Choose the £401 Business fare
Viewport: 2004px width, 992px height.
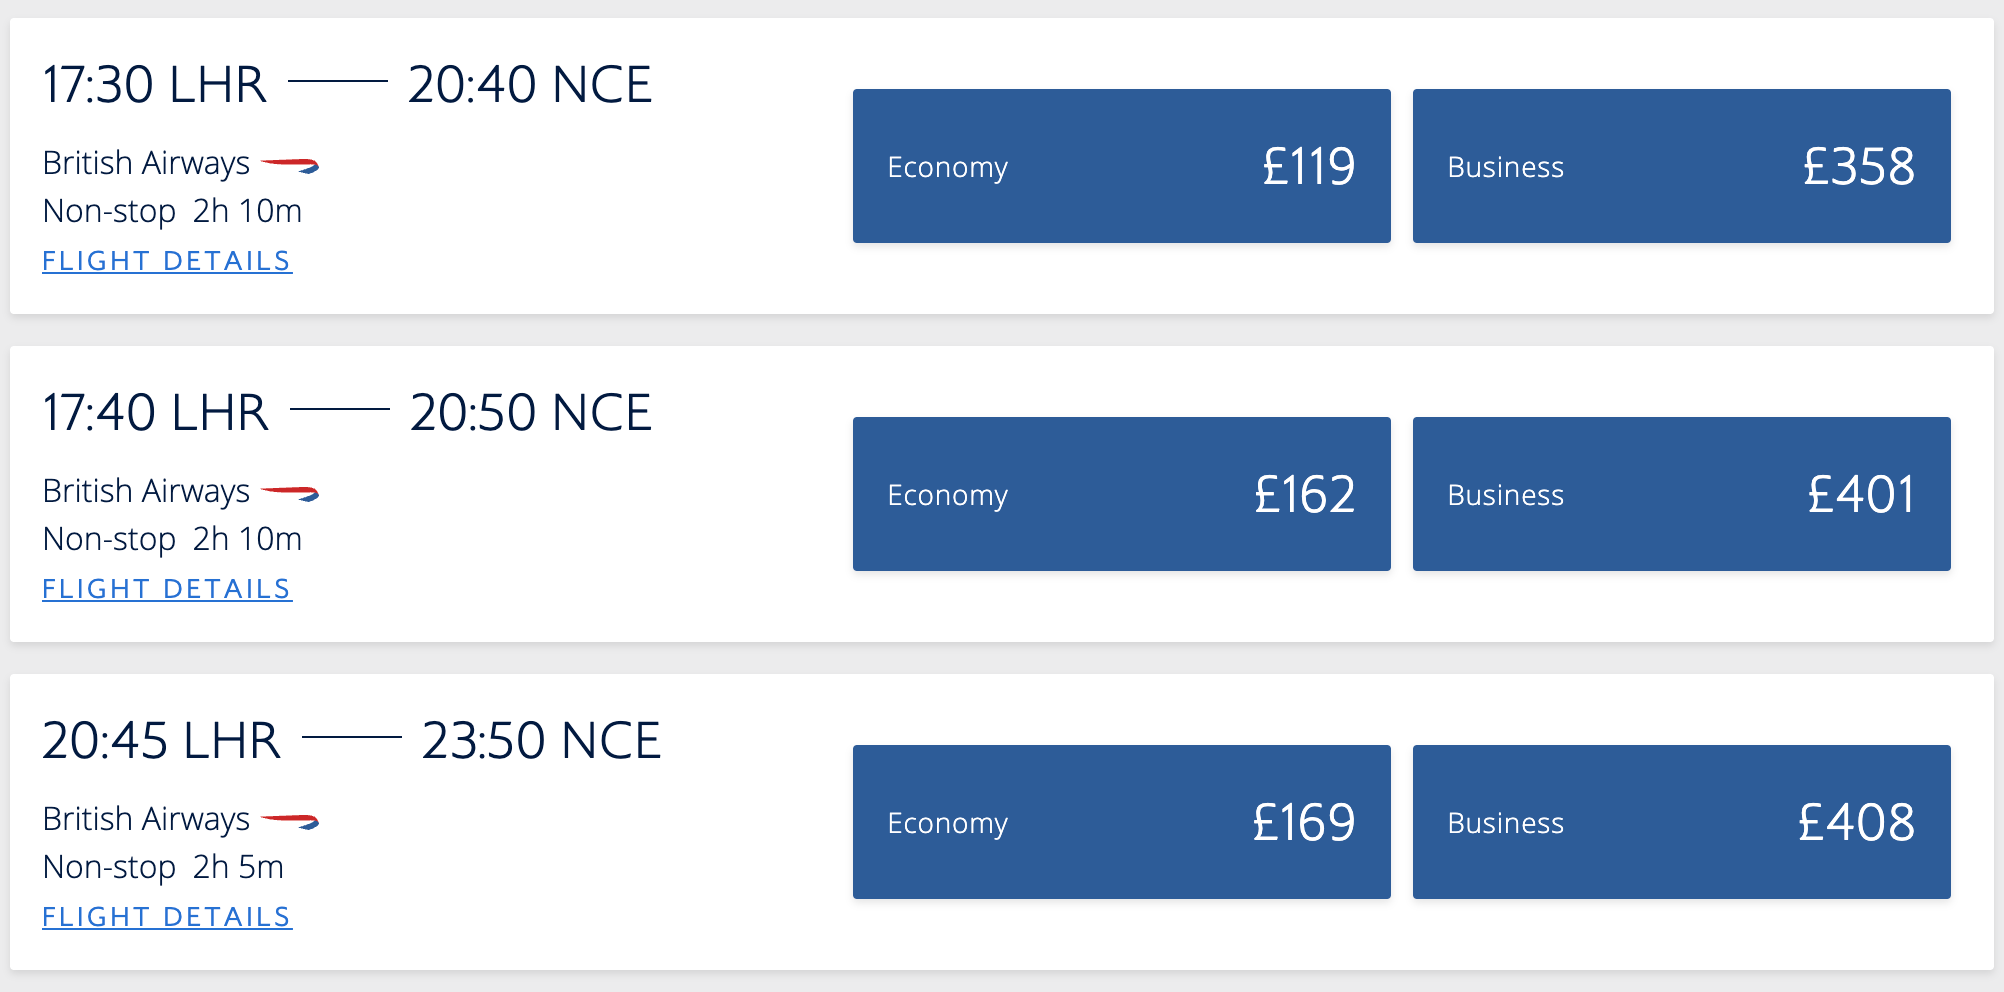1681,494
